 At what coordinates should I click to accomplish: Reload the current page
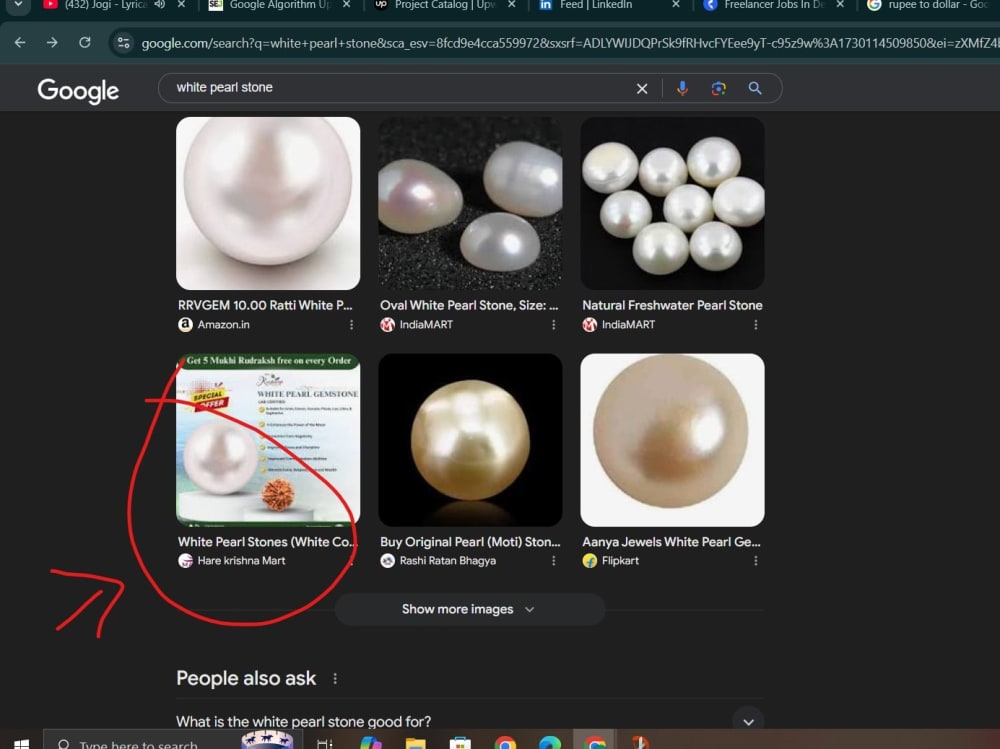(85, 43)
